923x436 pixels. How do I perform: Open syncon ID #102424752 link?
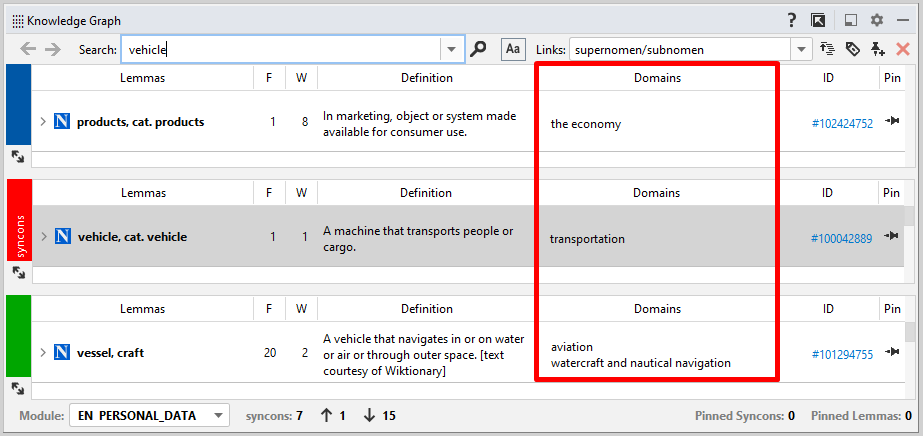pos(841,124)
